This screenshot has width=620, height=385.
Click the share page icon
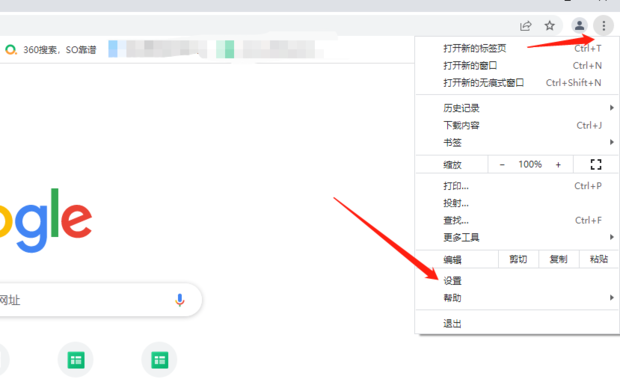coord(525,26)
